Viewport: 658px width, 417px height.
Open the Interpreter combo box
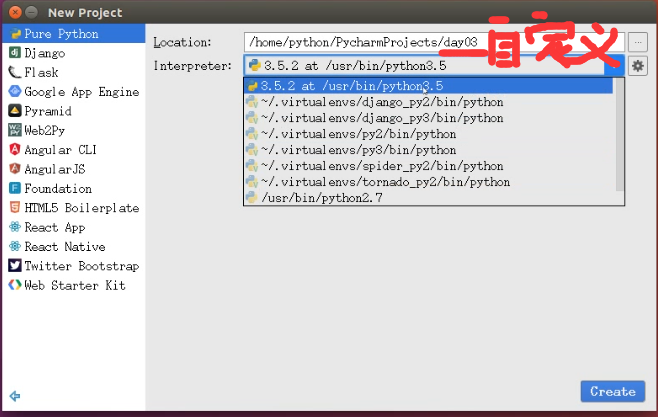click(x=434, y=66)
